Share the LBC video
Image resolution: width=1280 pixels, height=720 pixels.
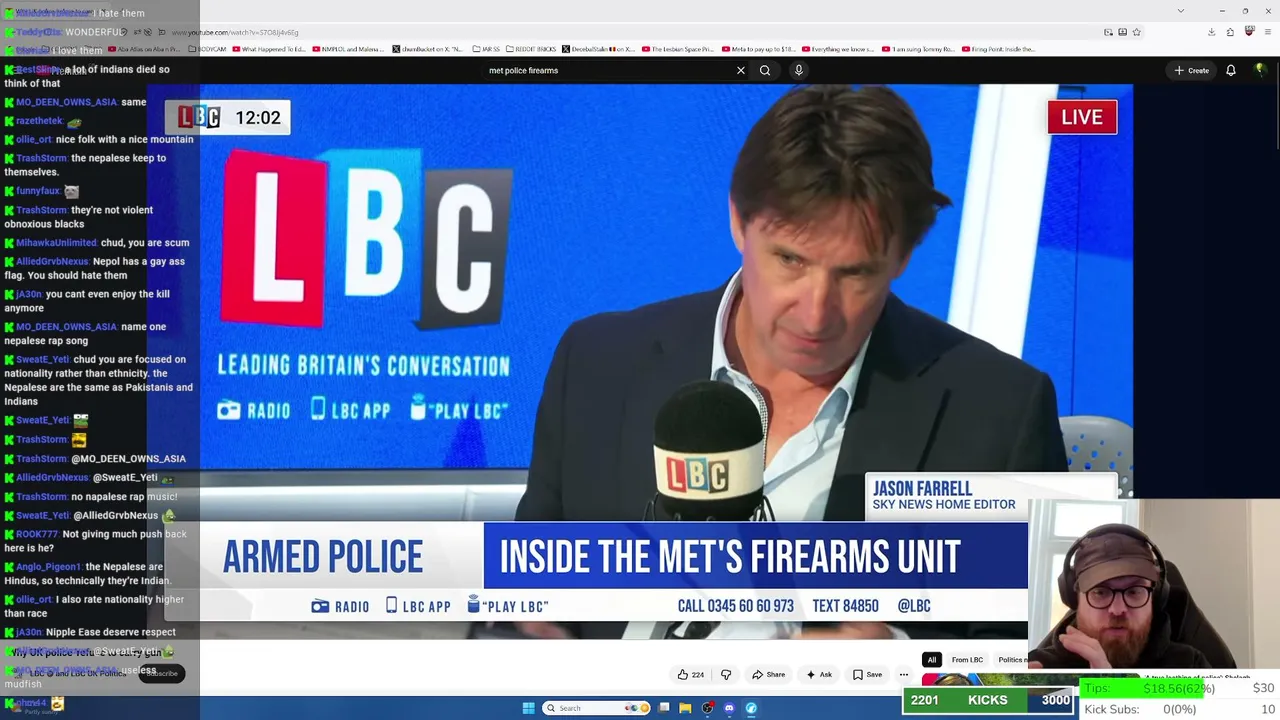pos(768,674)
